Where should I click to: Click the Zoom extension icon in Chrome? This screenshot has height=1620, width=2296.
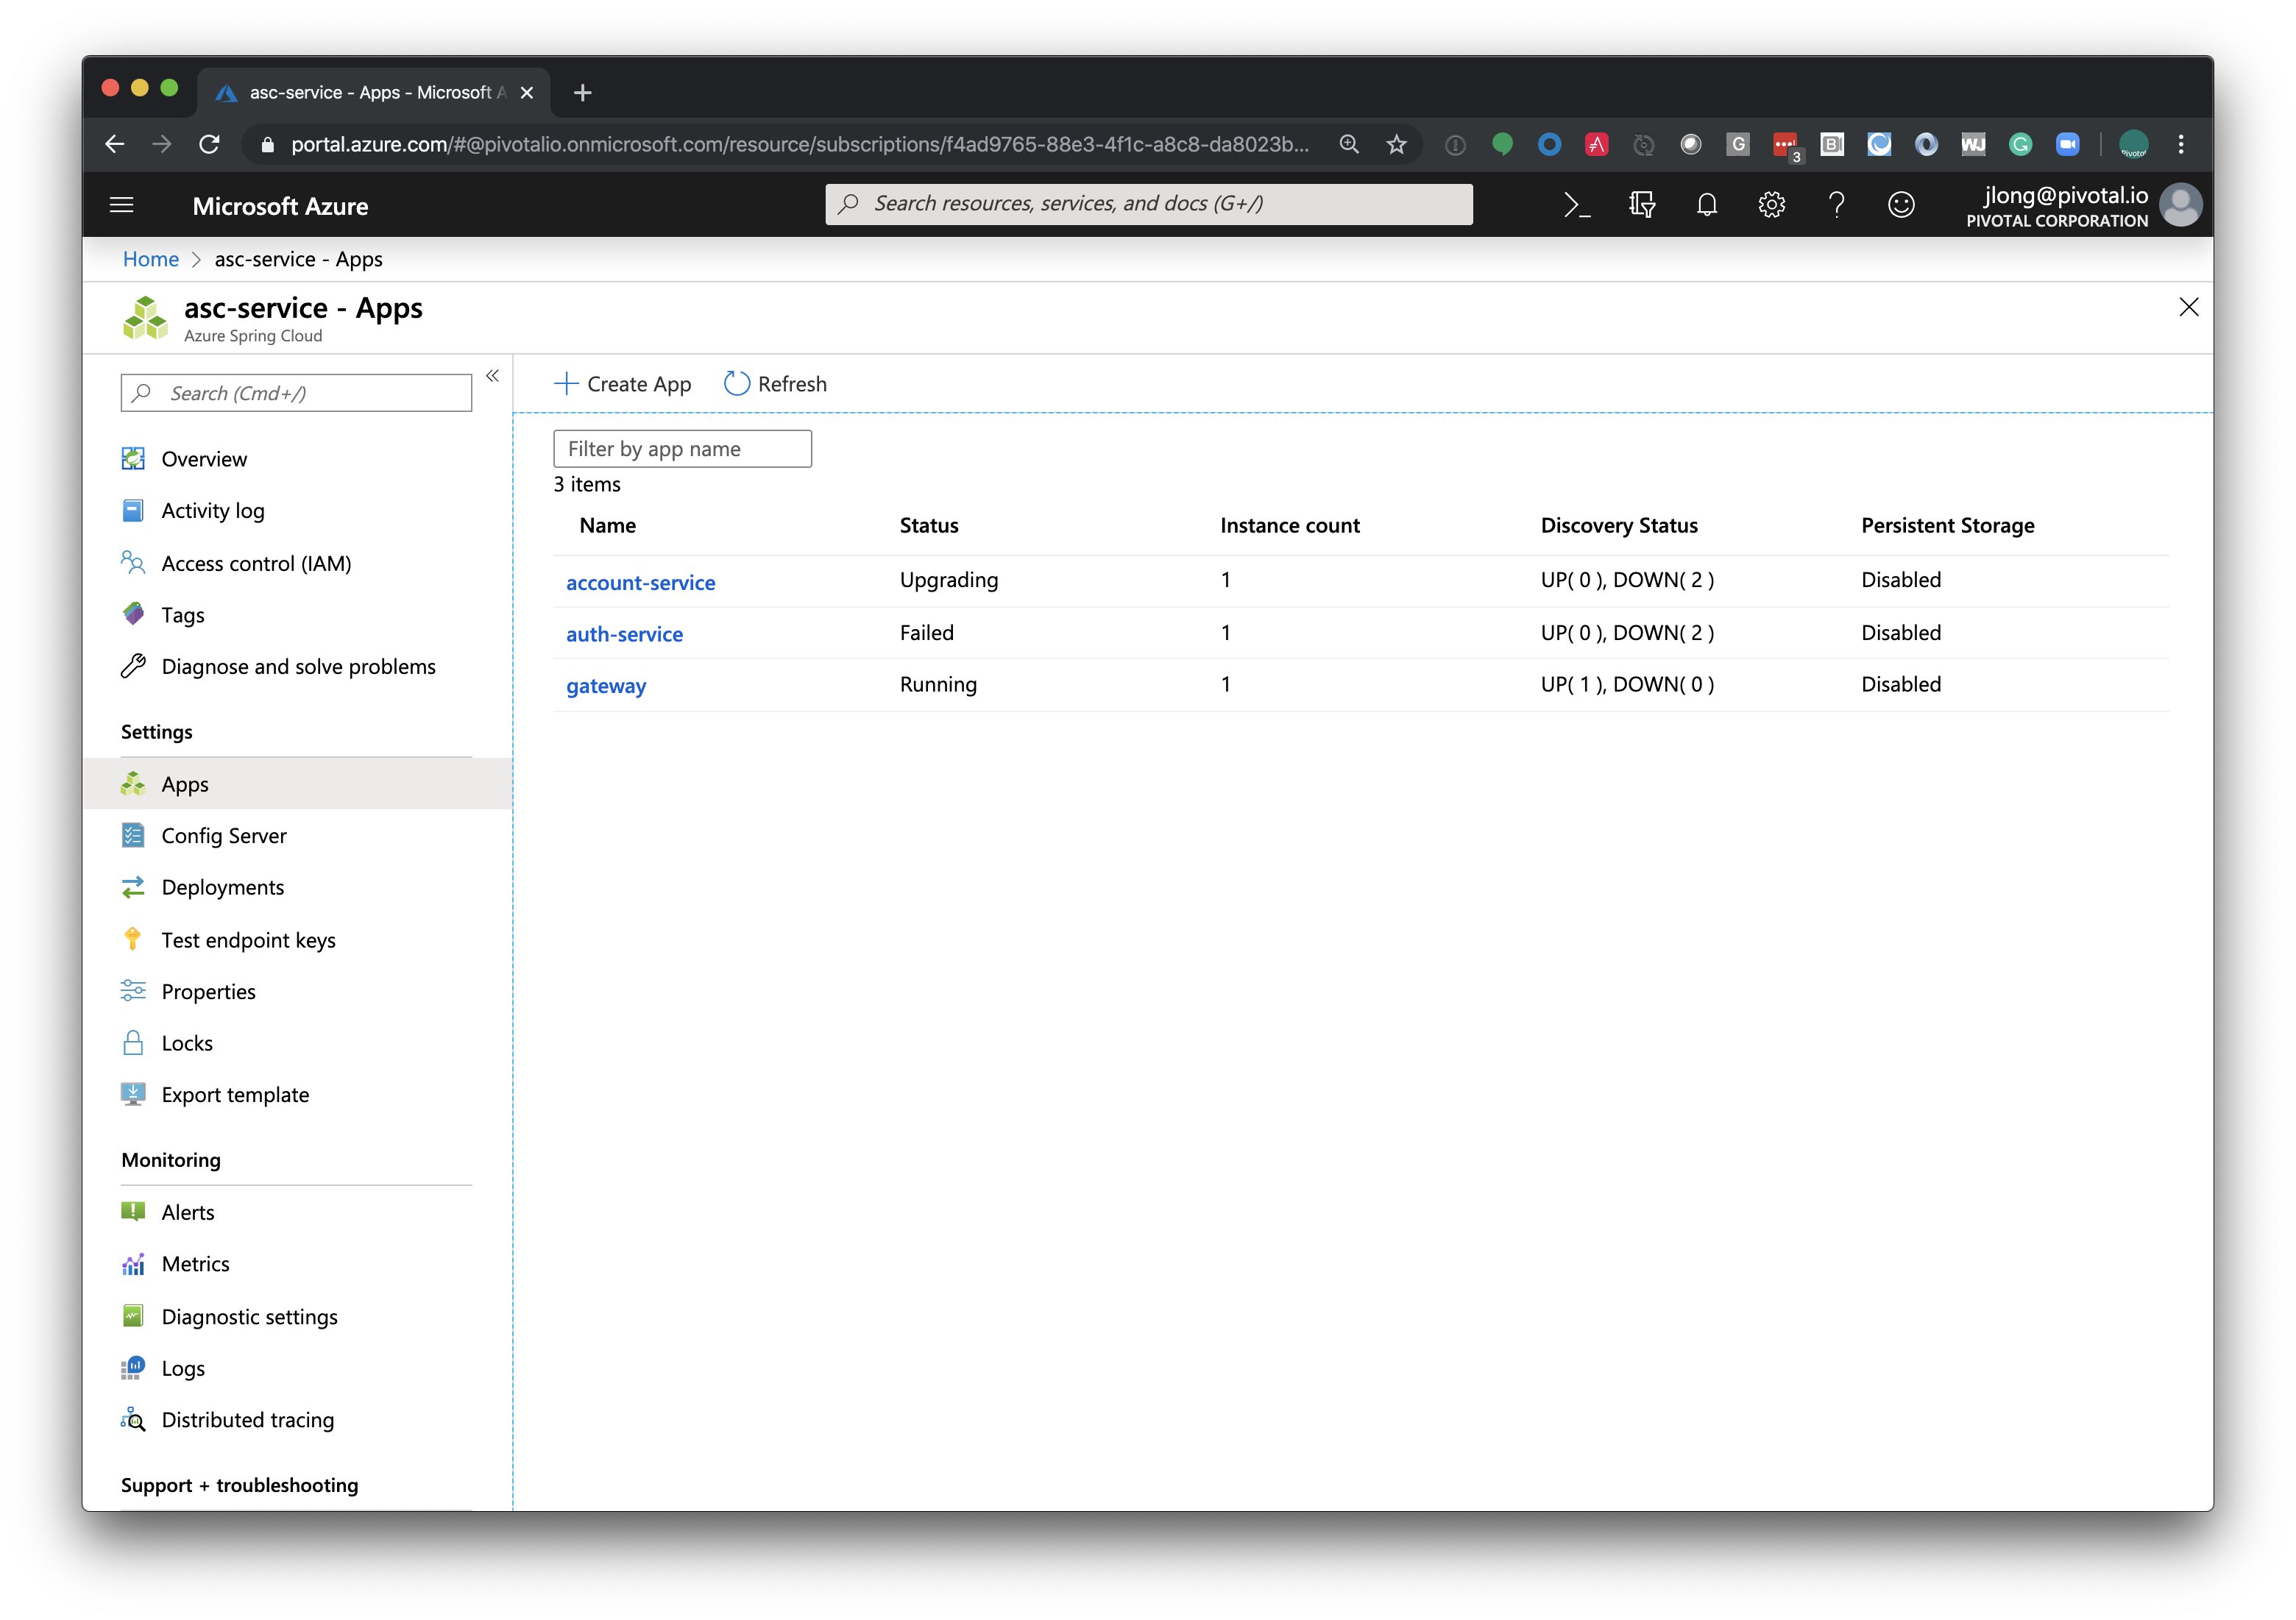pos(2067,144)
